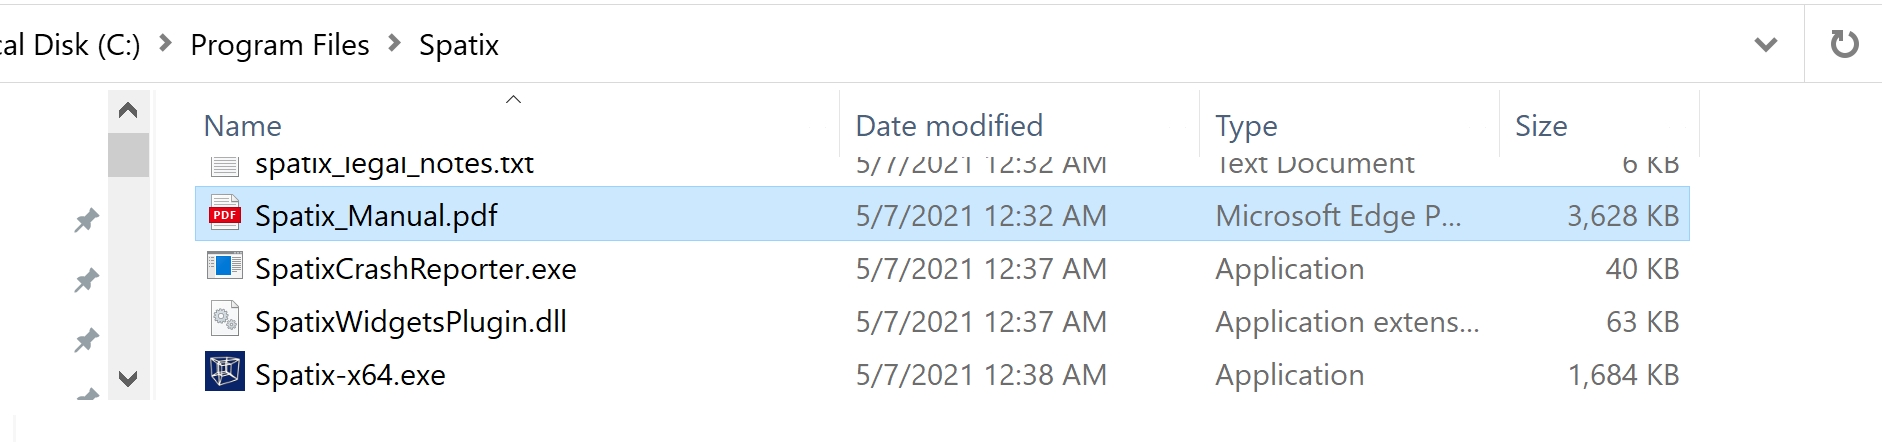
Task: Expand the chevron after Program Files
Action: [x=394, y=43]
